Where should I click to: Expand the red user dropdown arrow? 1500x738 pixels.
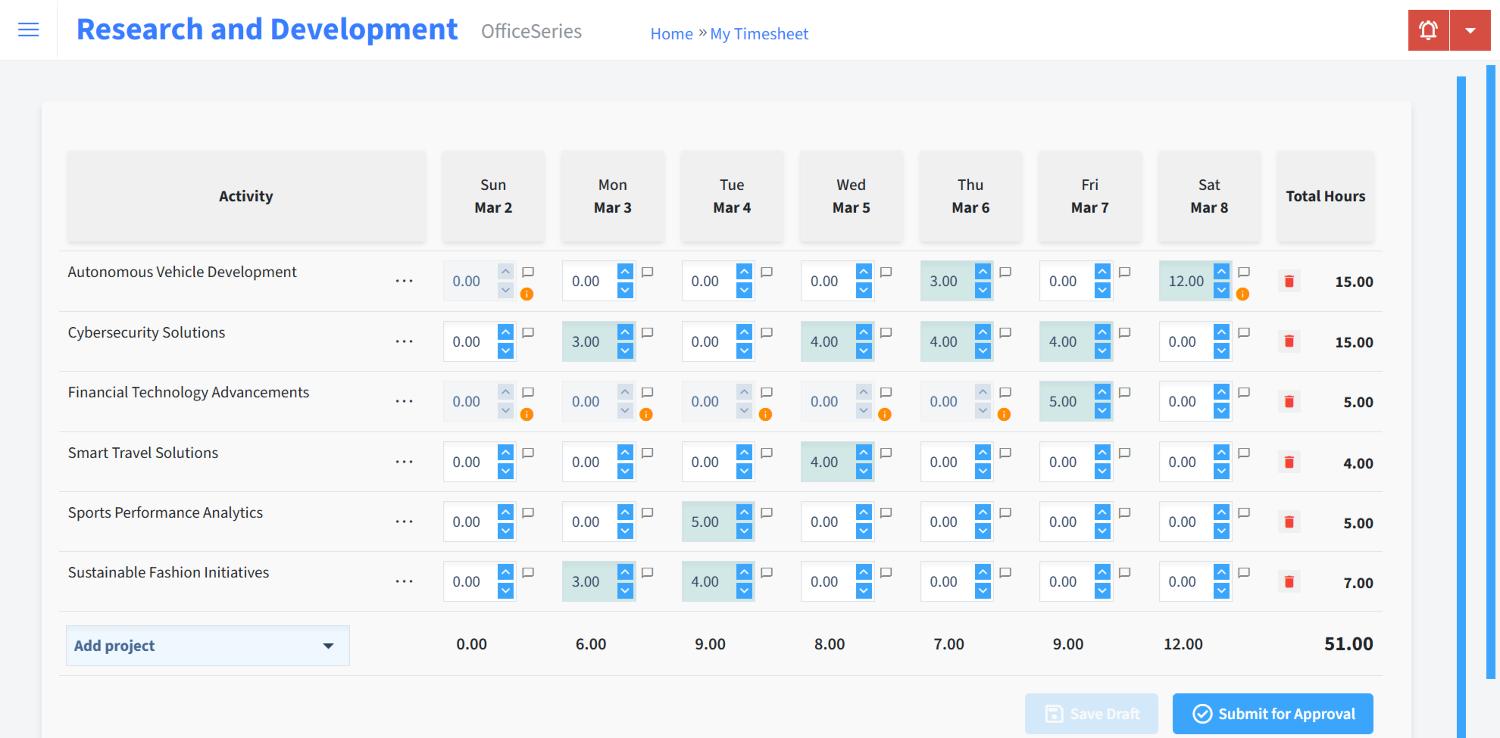[1470, 30]
